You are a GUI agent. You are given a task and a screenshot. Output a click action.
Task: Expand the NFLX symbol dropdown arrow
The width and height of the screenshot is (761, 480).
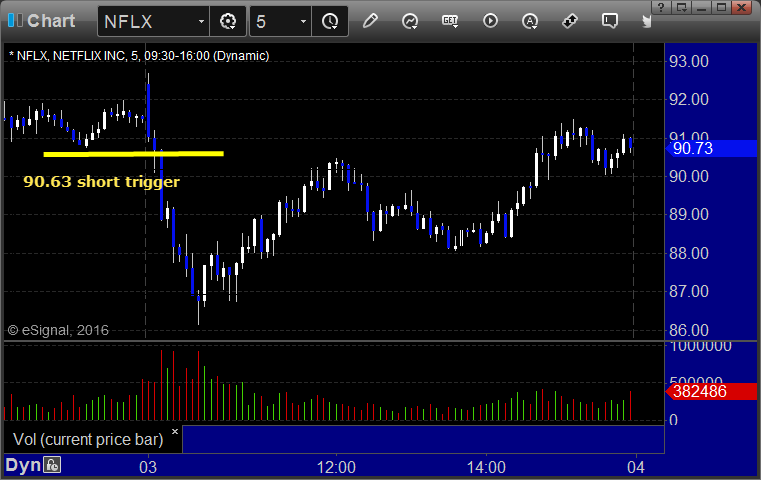201,21
